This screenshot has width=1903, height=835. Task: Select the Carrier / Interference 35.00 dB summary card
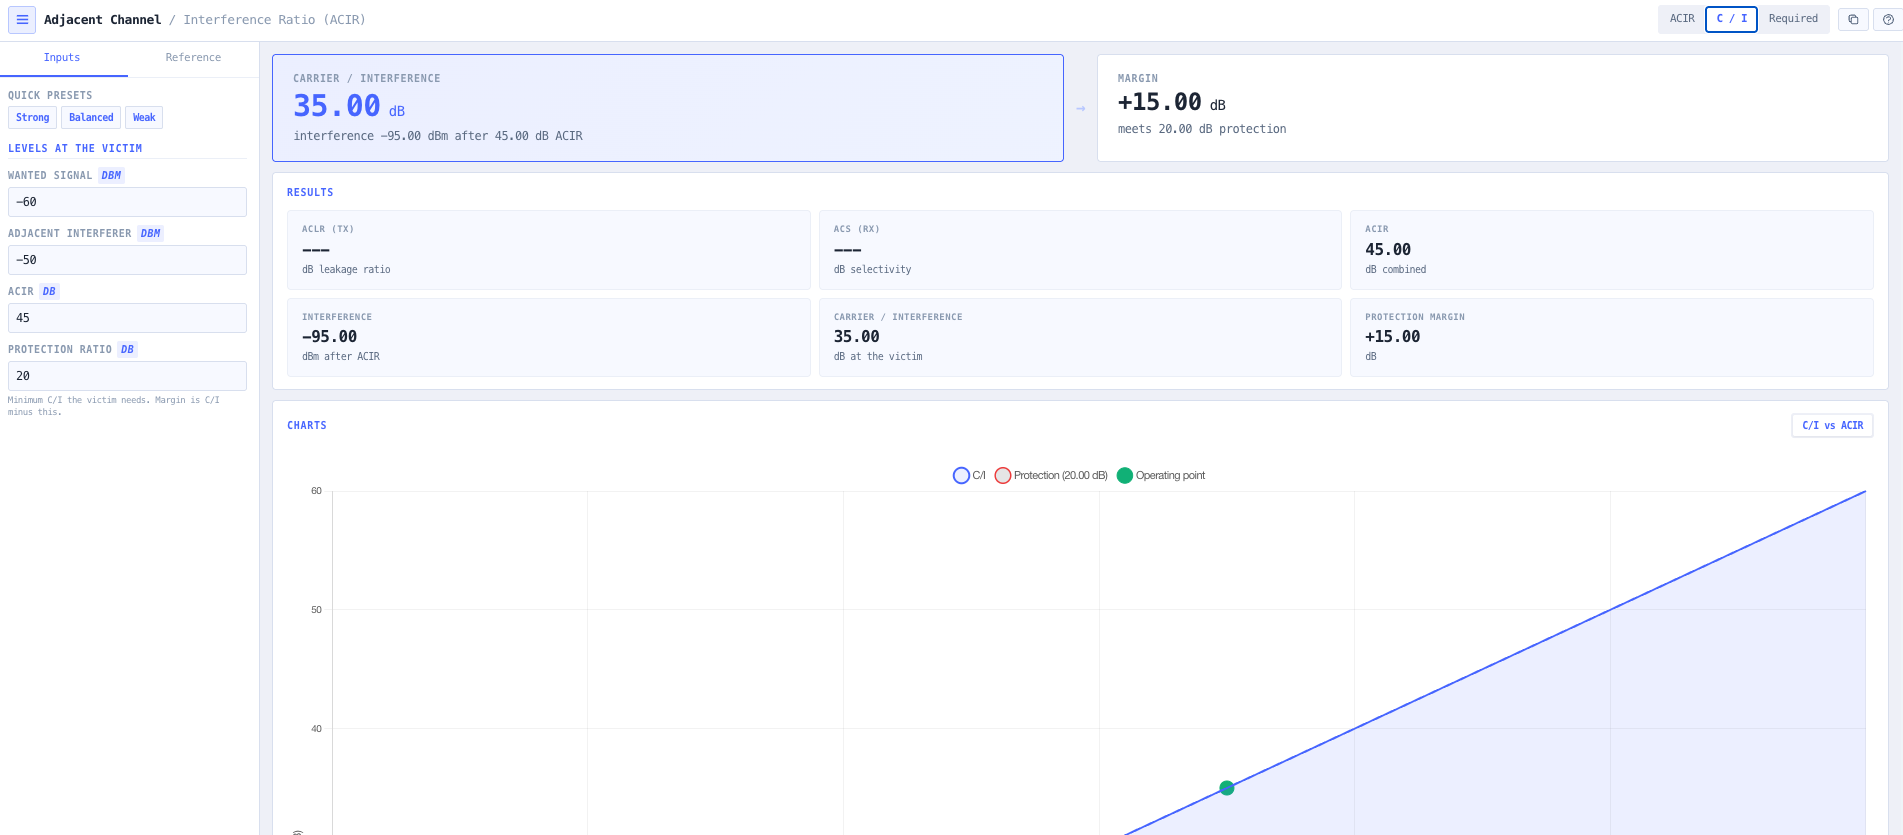[x=668, y=108]
